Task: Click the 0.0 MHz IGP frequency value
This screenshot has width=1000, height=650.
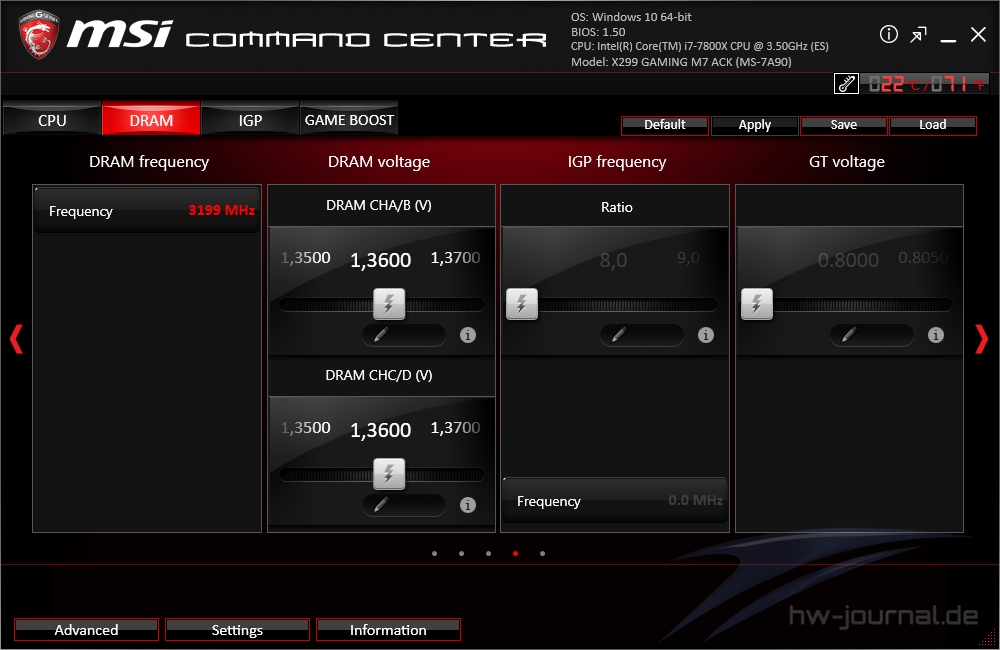Action: (x=695, y=500)
